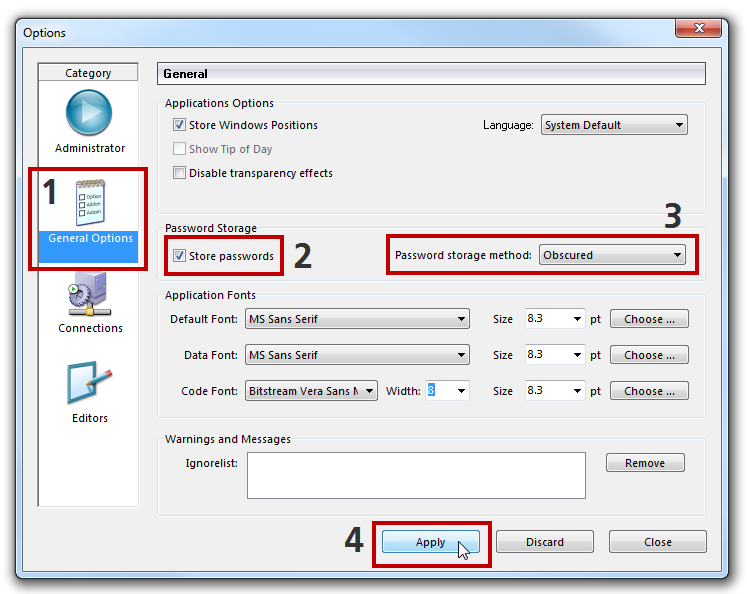Screen dimensions: 747x594
Task: Open the Editors category icon
Action: (x=89, y=382)
